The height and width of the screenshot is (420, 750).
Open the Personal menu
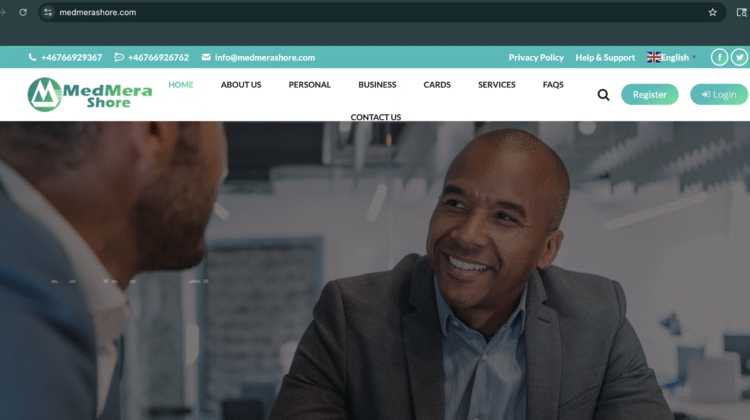point(309,85)
